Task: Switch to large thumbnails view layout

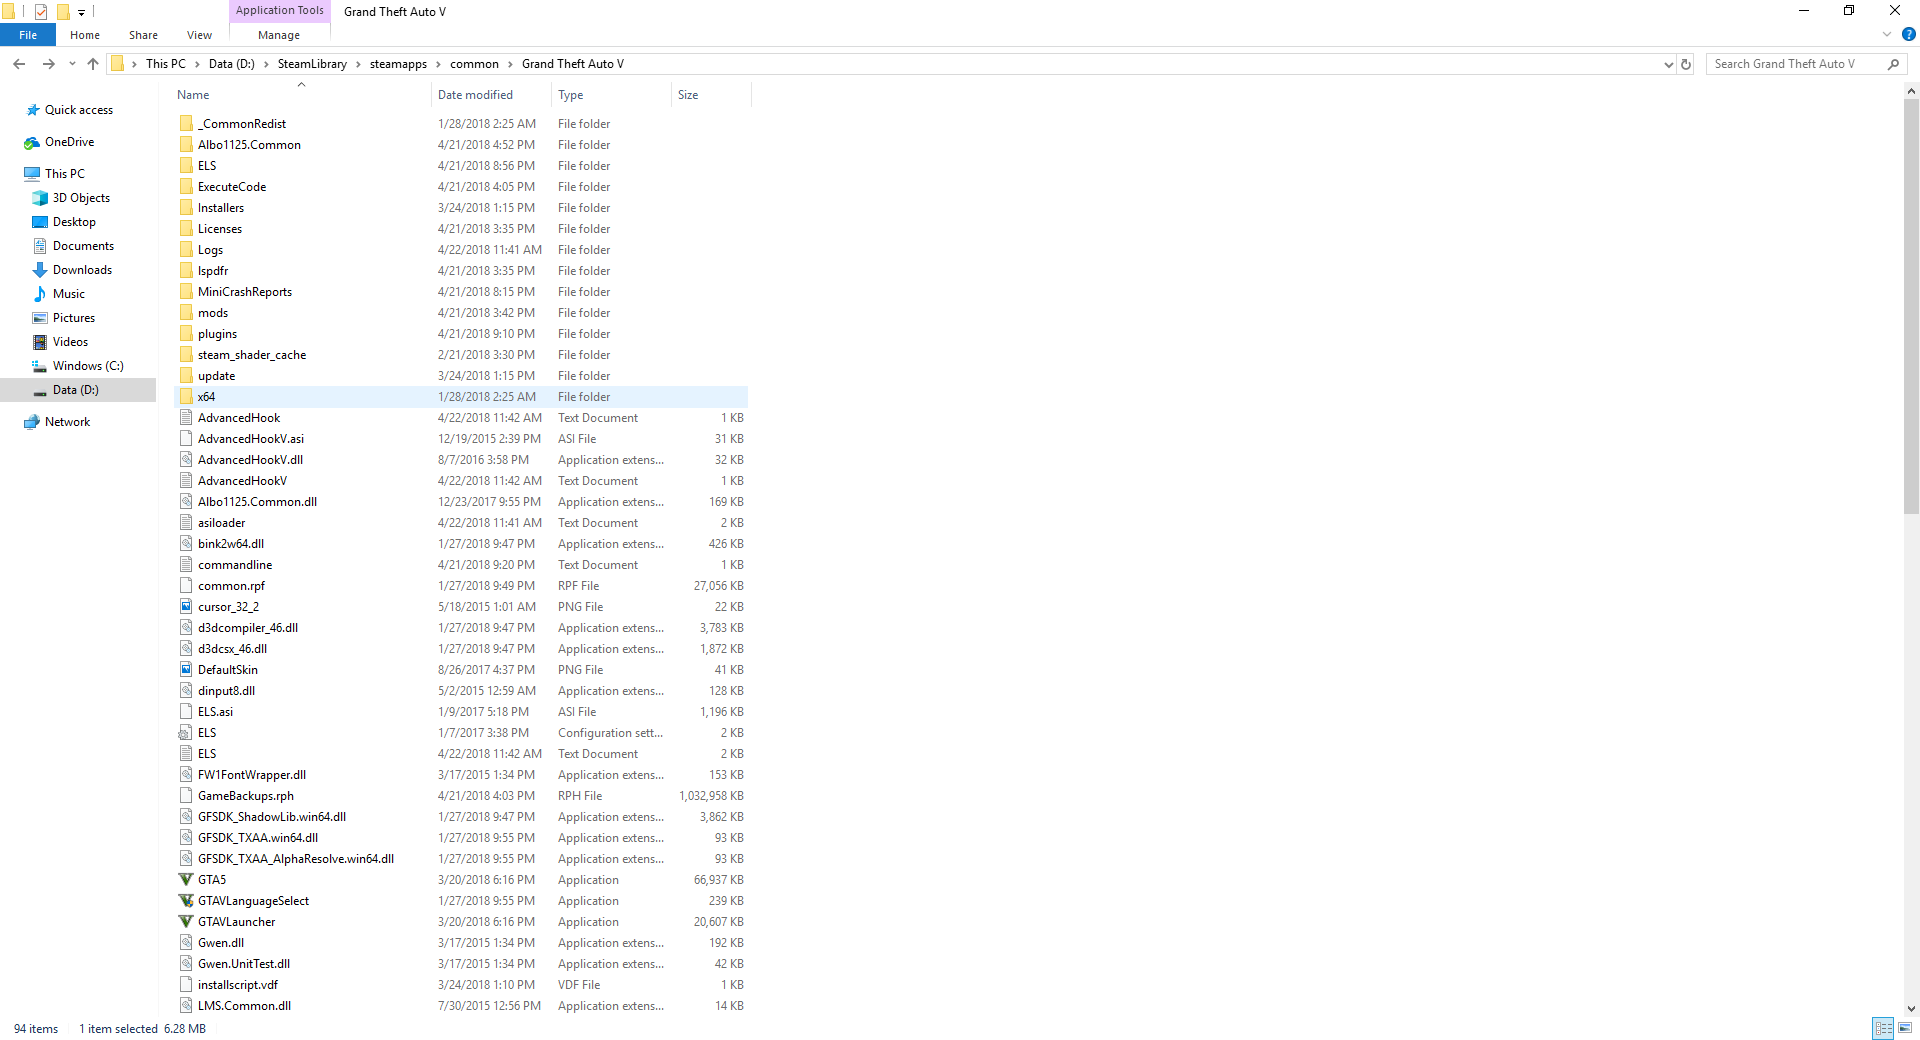Action: pos(1905,1028)
